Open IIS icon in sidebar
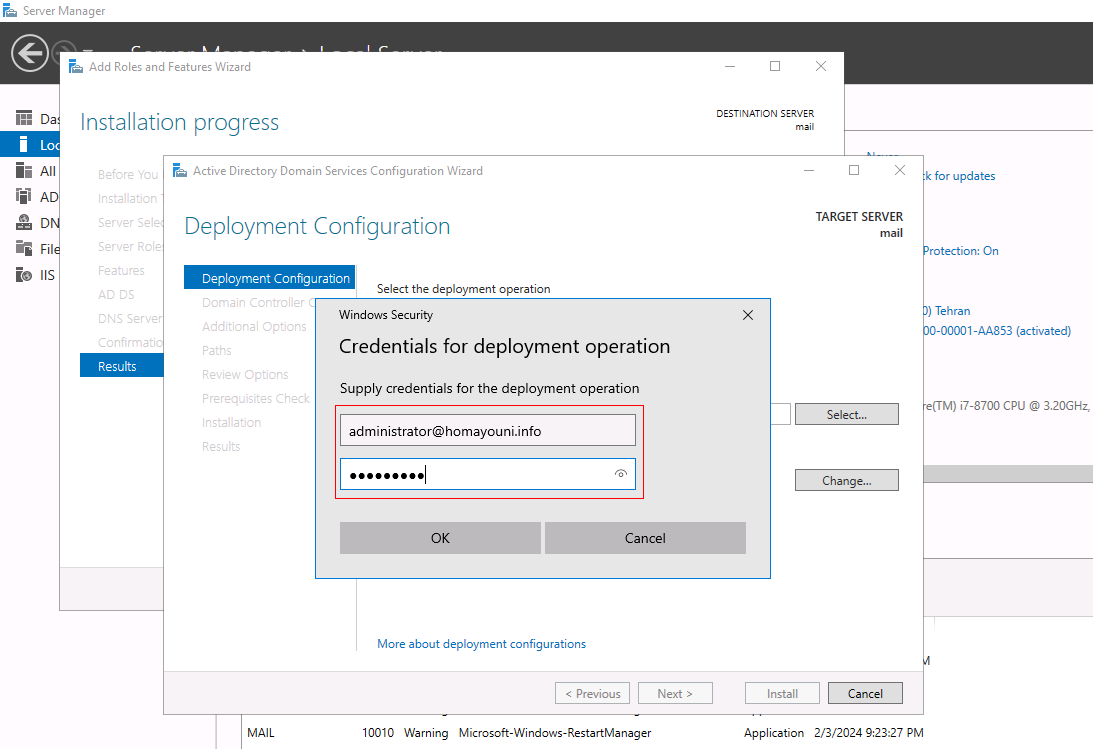Viewport: 1093px width, 749px height. 24,275
